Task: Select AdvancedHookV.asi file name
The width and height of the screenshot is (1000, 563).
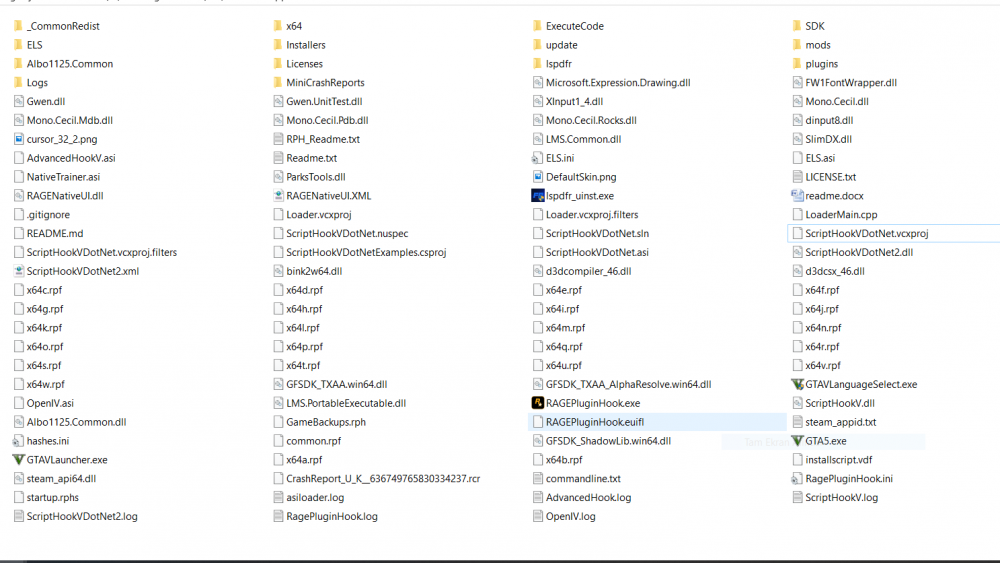Action: pos(71,158)
